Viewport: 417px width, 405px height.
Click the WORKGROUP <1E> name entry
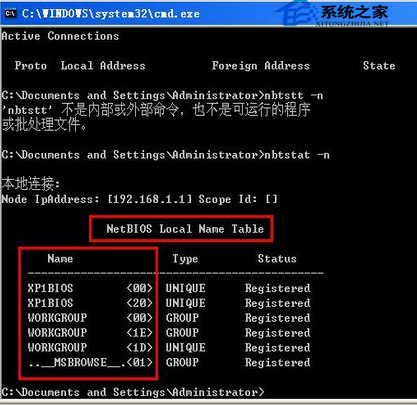point(90,333)
